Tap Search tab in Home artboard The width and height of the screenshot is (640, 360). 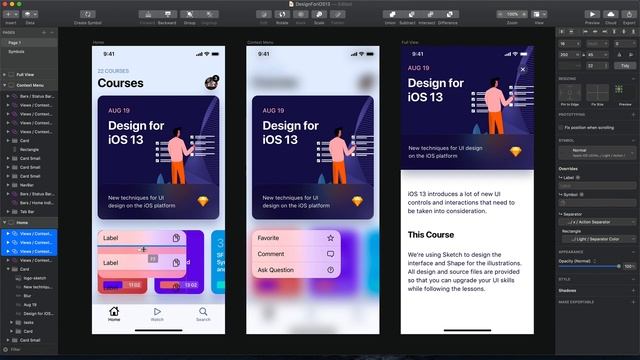click(x=203, y=314)
